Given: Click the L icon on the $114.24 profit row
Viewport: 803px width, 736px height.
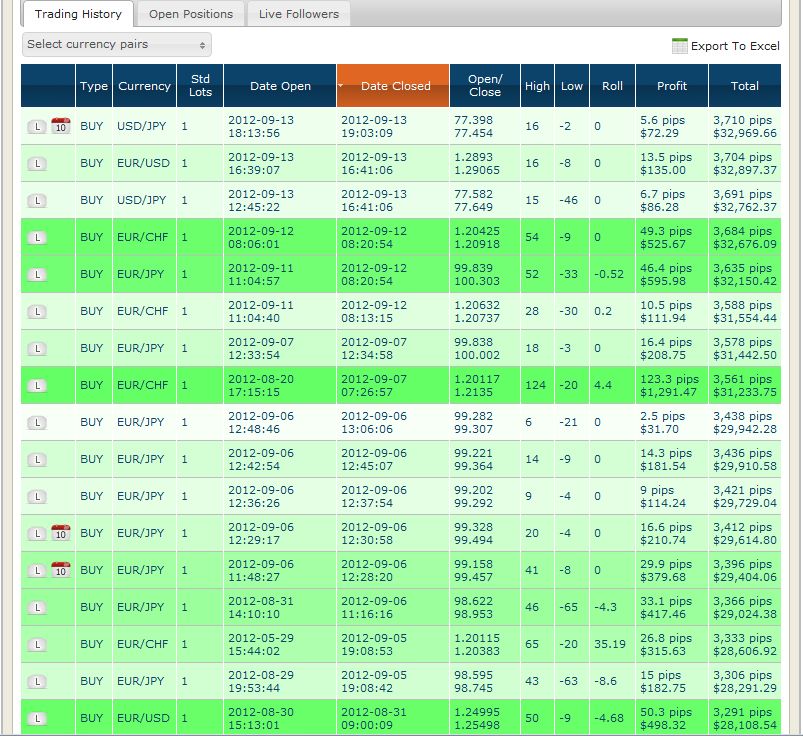Looking at the screenshot, I should click(x=37, y=496).
